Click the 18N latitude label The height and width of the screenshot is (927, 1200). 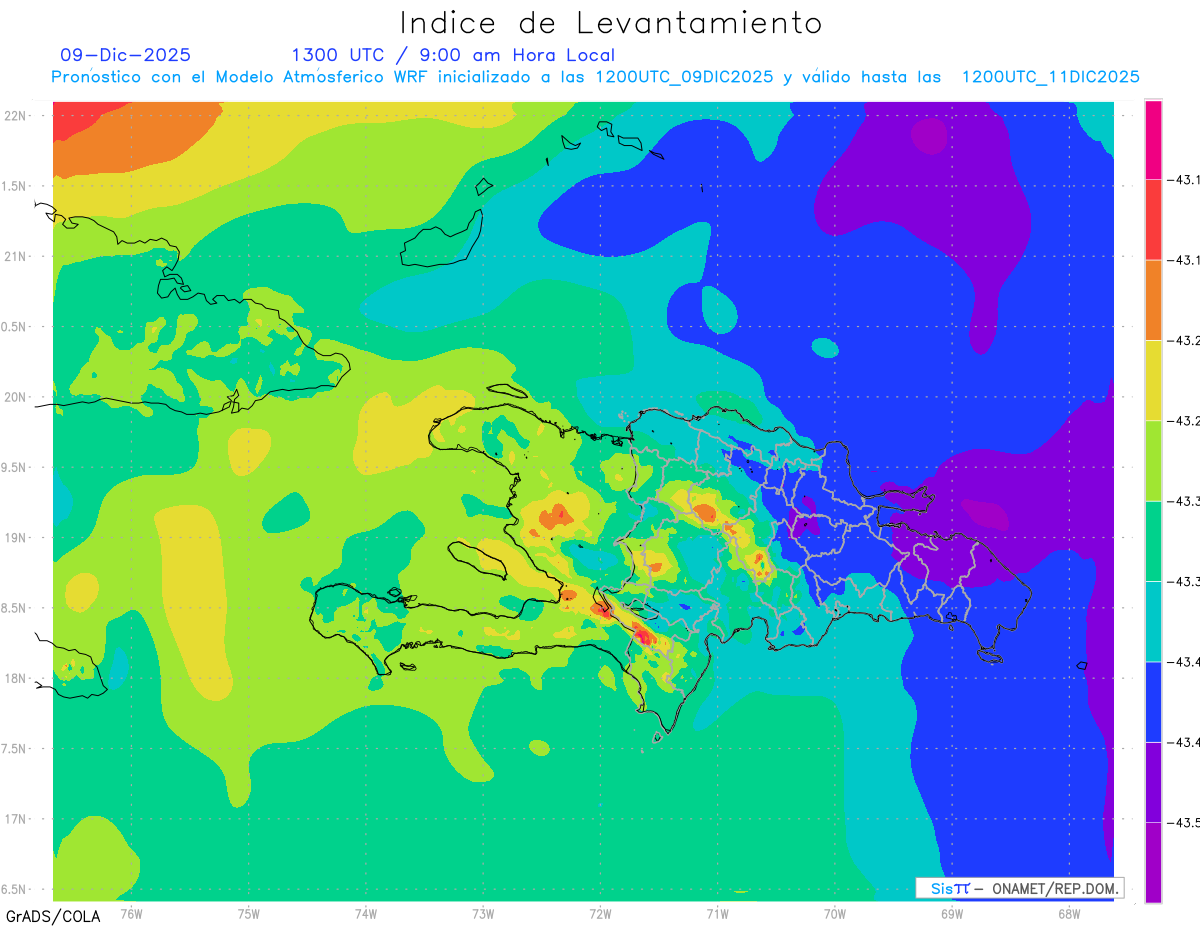pyautogui.click(x=17, y=678)
